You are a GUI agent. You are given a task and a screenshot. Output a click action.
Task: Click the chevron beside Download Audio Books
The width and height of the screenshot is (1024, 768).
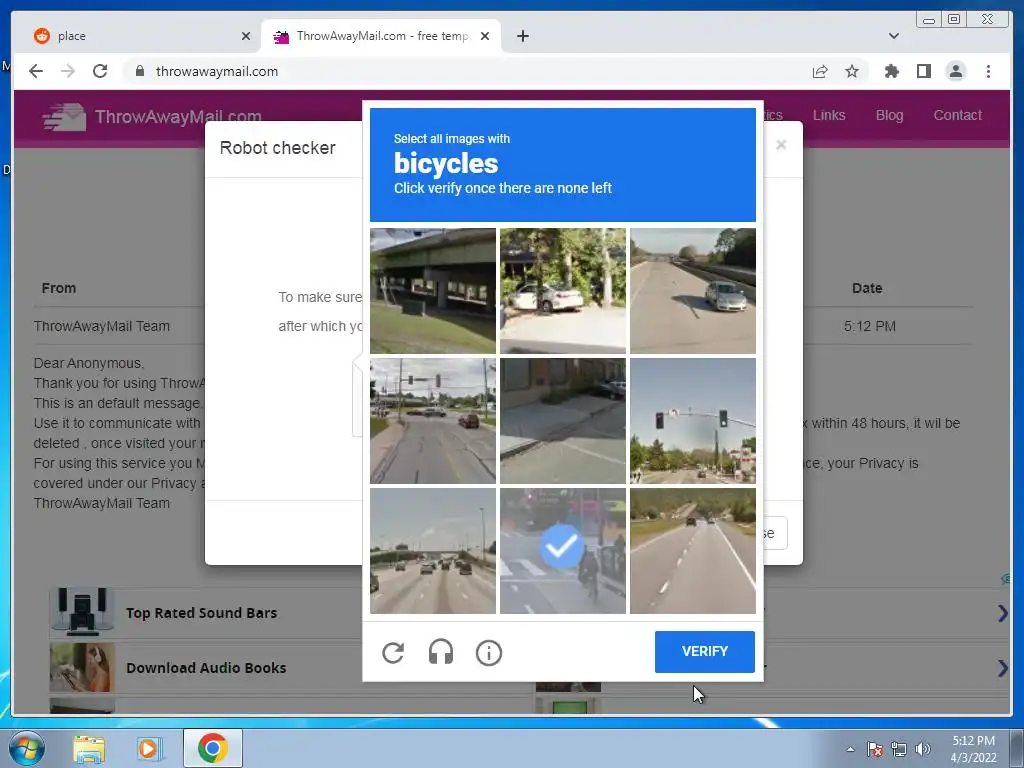click(1002, 667)
